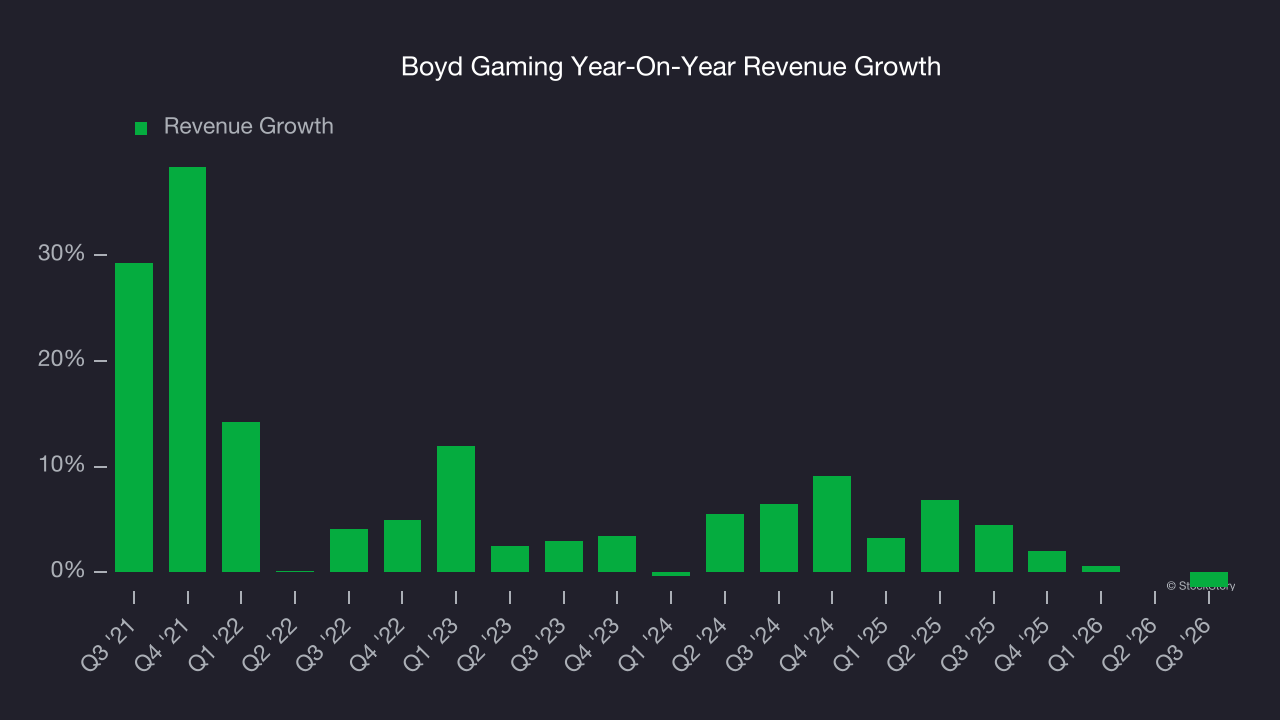Select the x-axis label Q3 '22
Image resolution: width=1280 pixels, height=720 pixels.
[x=324, y=645]
